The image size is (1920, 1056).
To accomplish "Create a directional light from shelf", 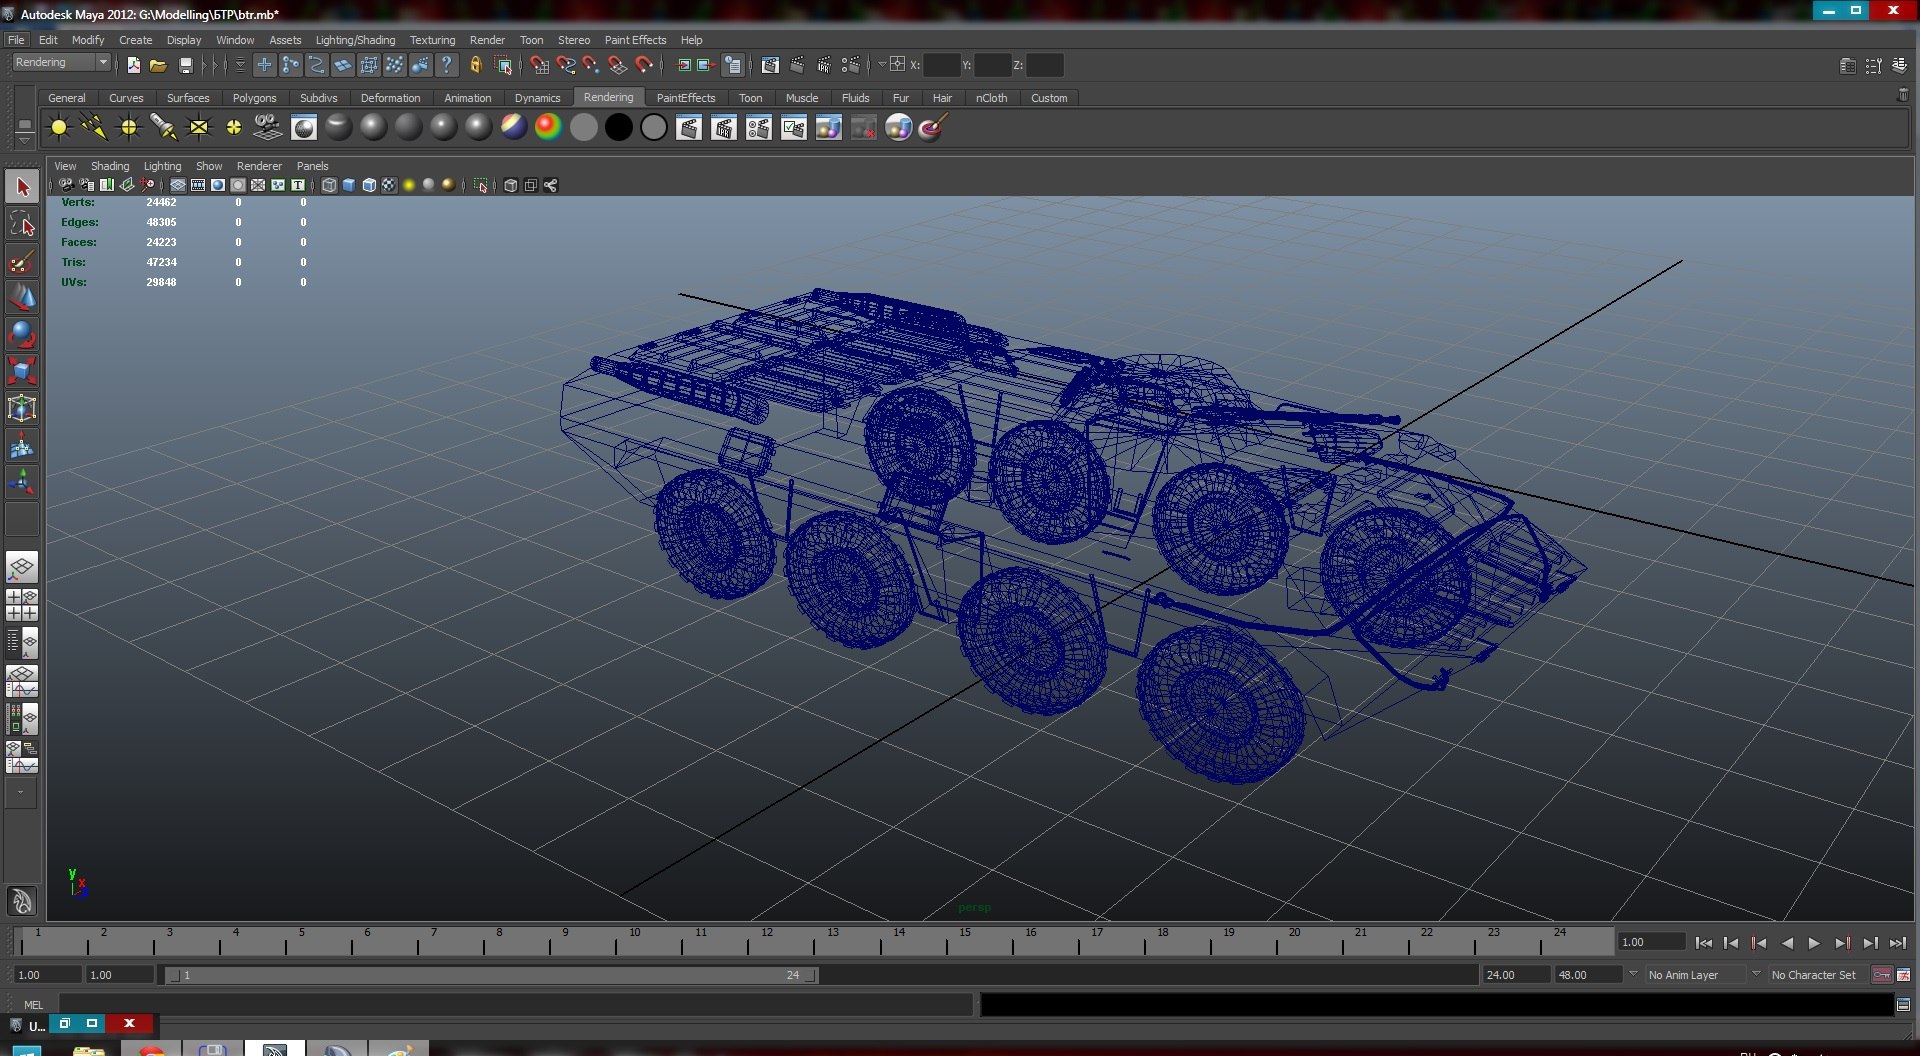I will [94, 127].
